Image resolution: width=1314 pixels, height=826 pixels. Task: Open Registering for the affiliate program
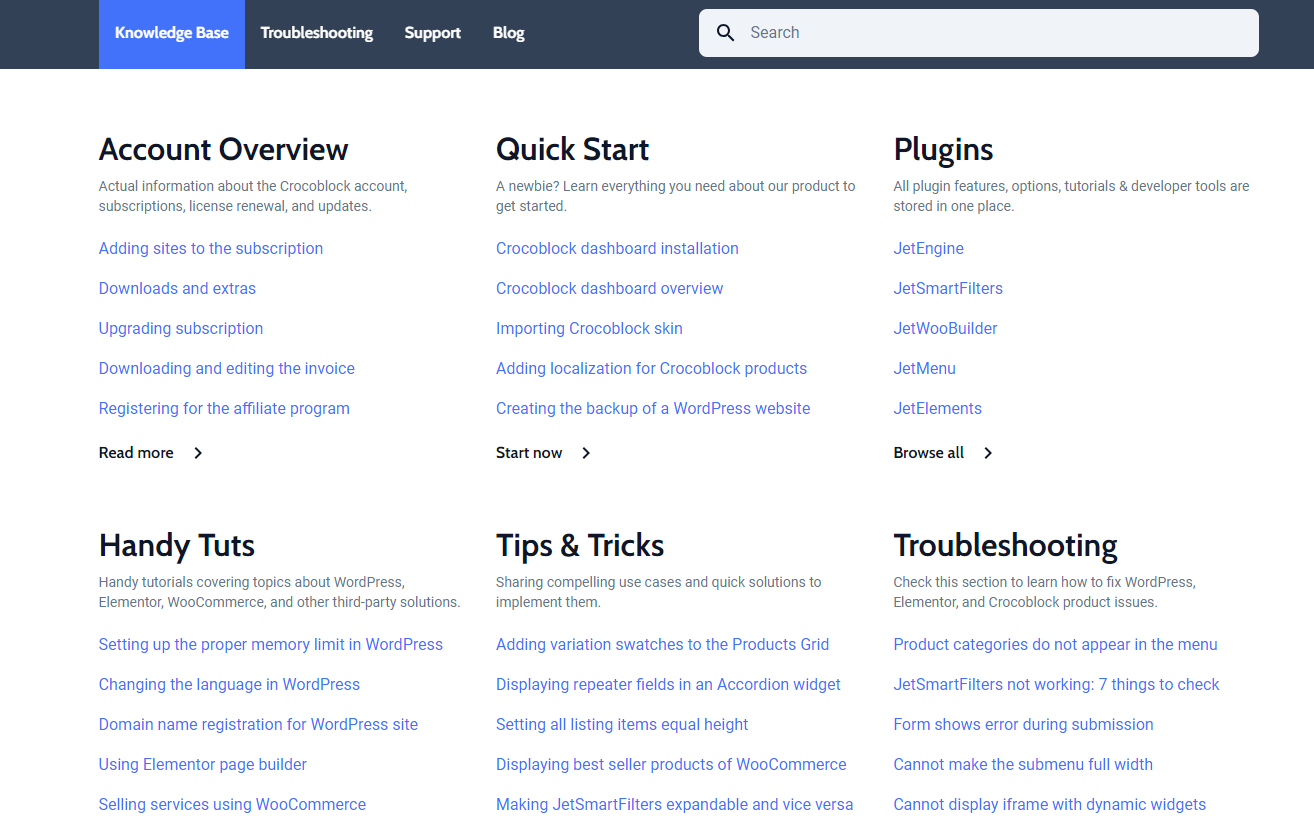pos(224,408)
